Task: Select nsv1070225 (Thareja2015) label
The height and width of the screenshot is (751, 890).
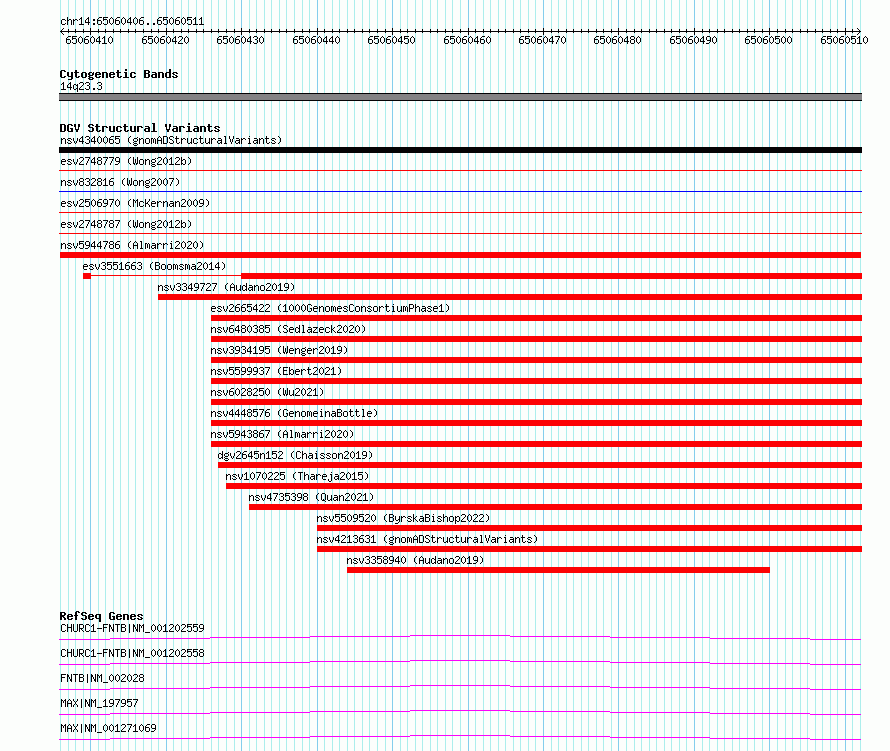Action: (297, 476)
